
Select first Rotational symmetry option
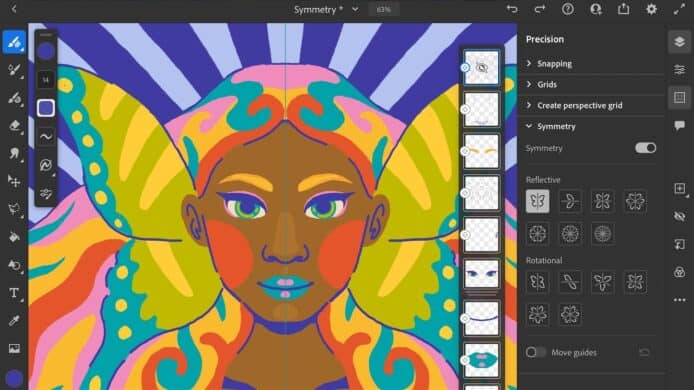coord(537,282)
